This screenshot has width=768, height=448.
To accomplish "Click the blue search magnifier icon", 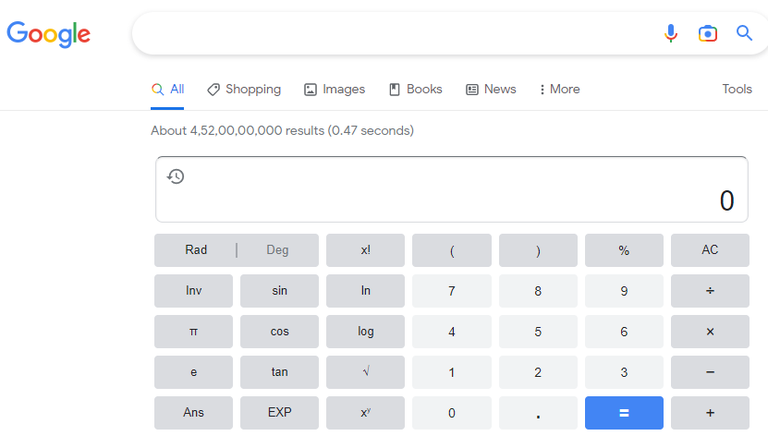I will point(744,33).
